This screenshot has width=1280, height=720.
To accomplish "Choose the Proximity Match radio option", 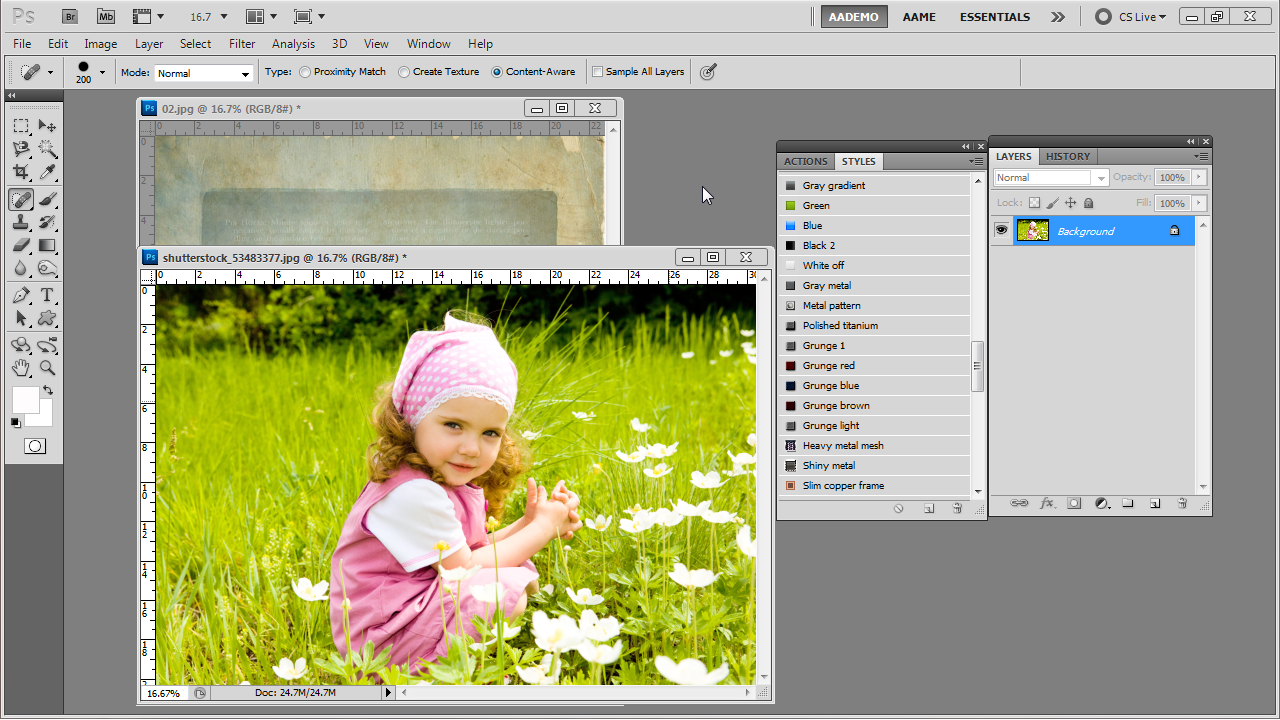I will point(305,72).
